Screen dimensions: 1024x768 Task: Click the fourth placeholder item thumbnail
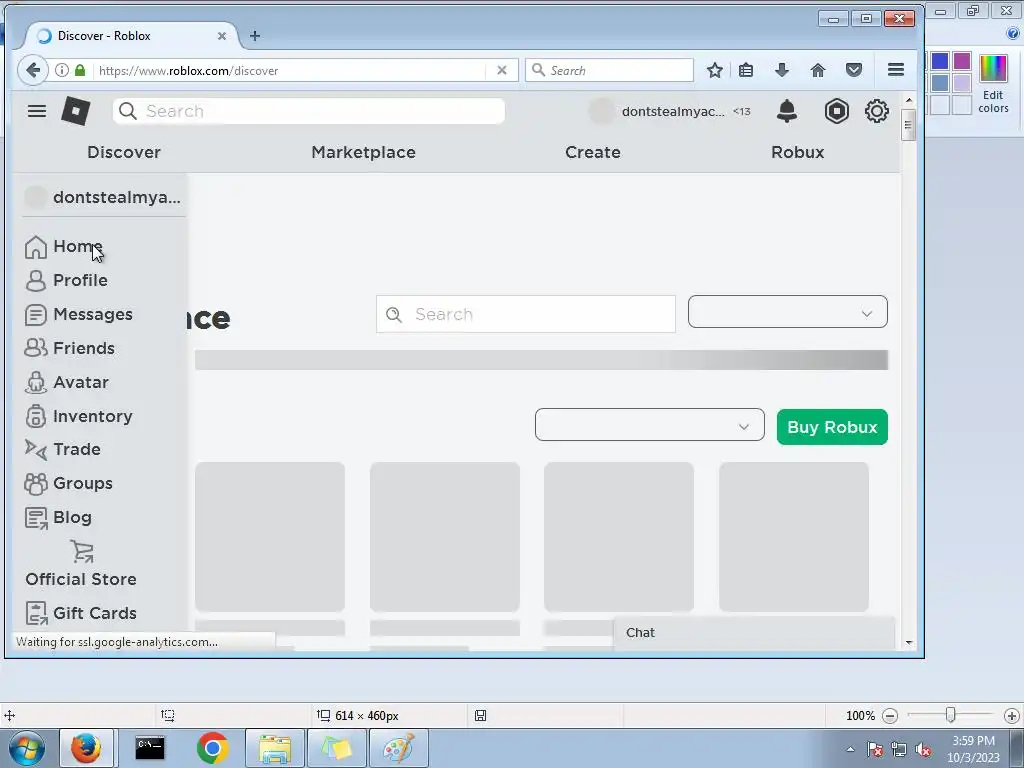794,537
